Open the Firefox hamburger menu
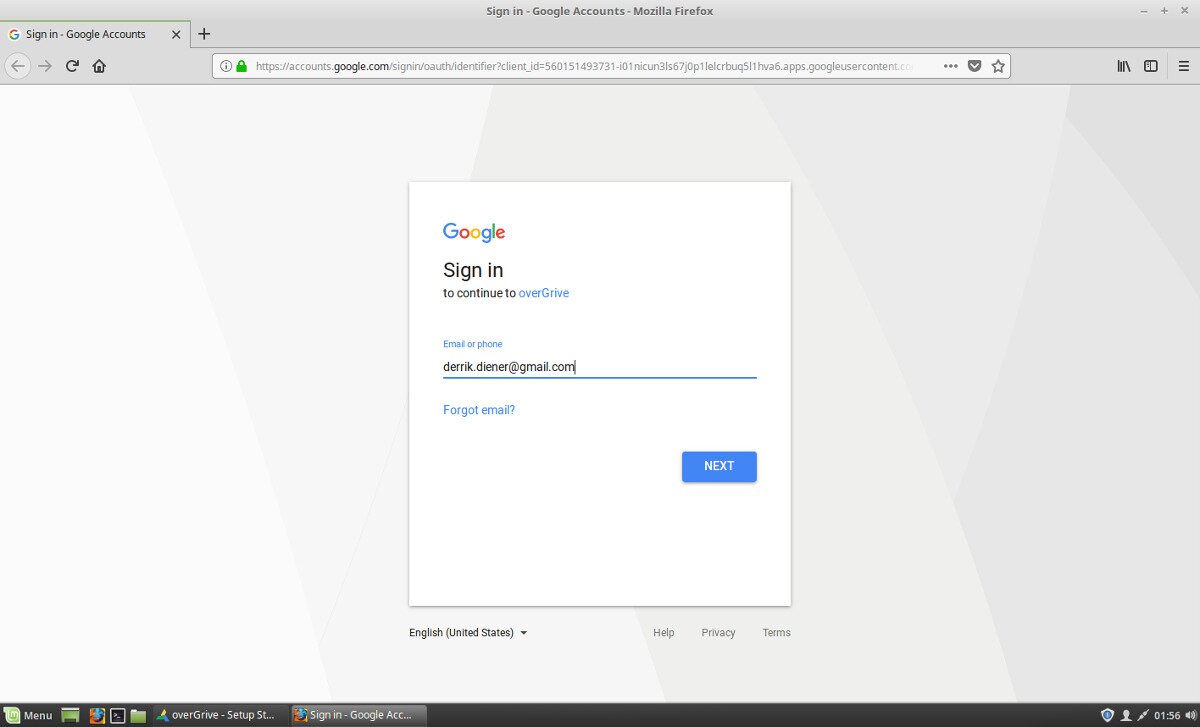 (1184, 66)
